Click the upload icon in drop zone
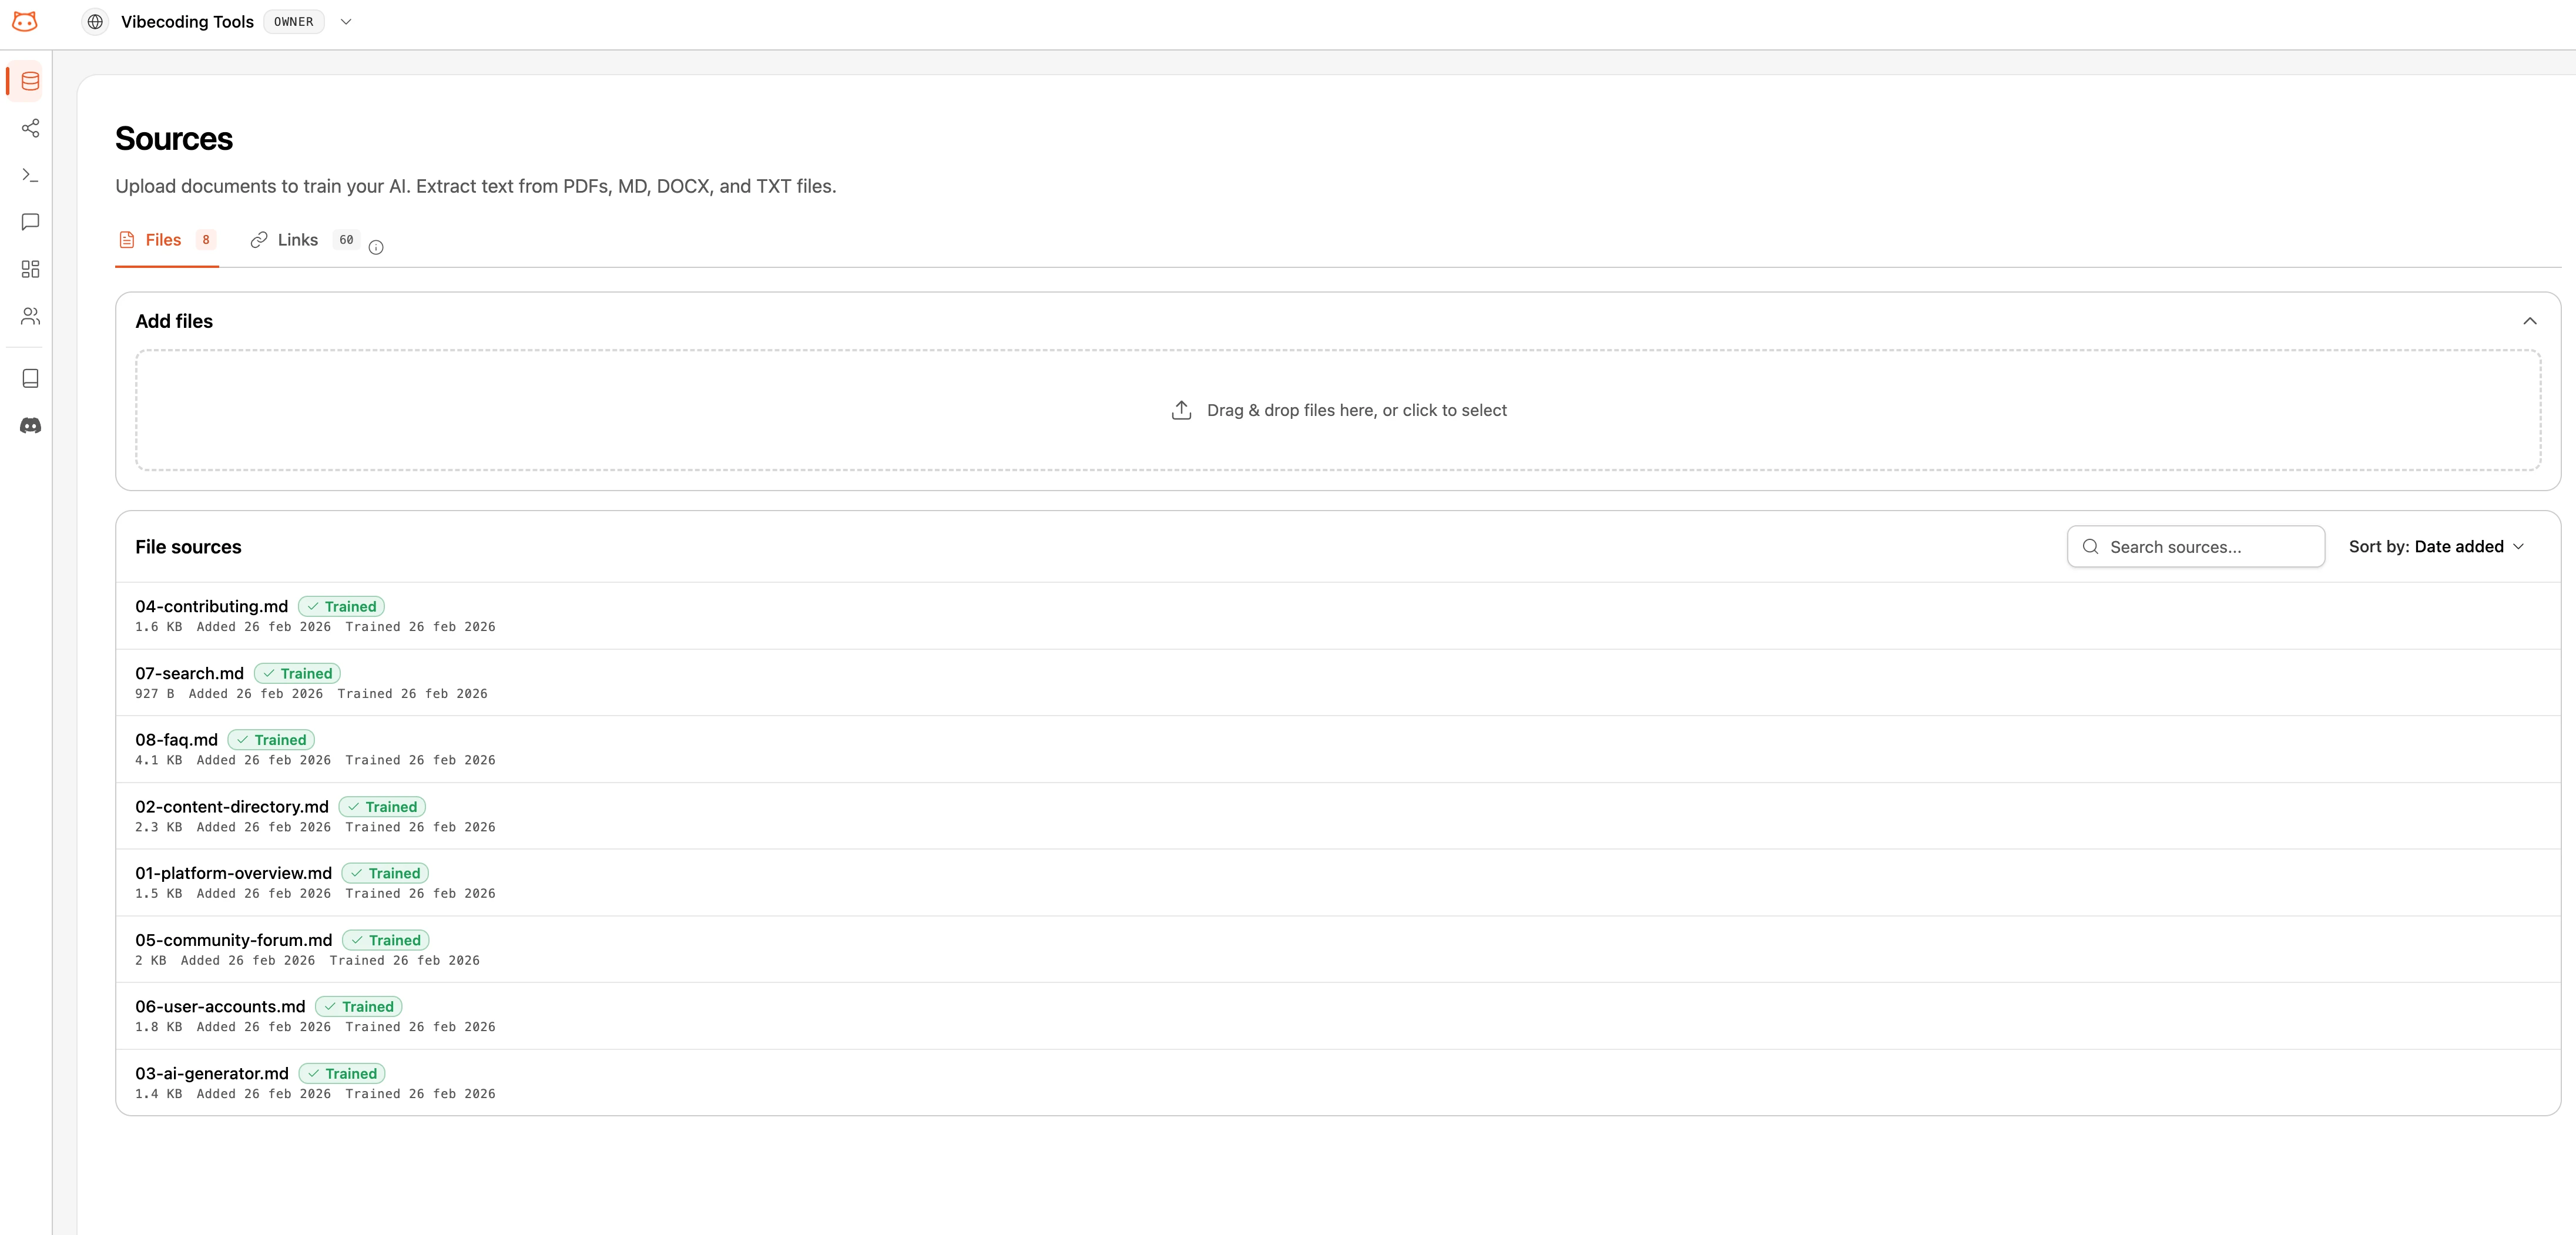 (1181, 410)
